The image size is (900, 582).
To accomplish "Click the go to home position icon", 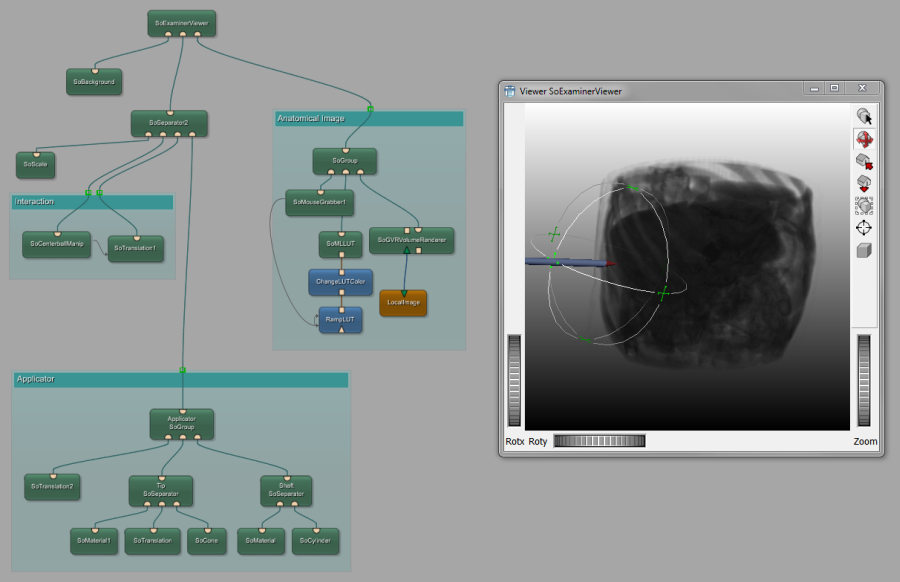I will click(864, 184).
